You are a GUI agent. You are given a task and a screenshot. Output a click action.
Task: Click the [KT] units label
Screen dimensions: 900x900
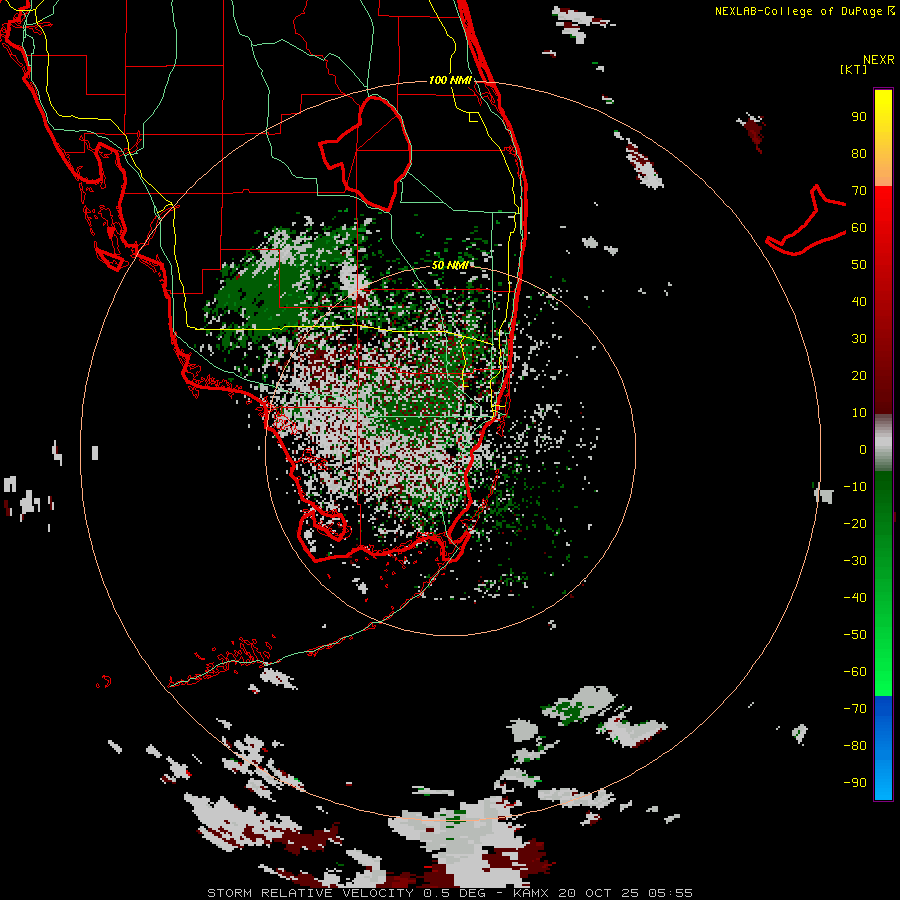[853, 69]
